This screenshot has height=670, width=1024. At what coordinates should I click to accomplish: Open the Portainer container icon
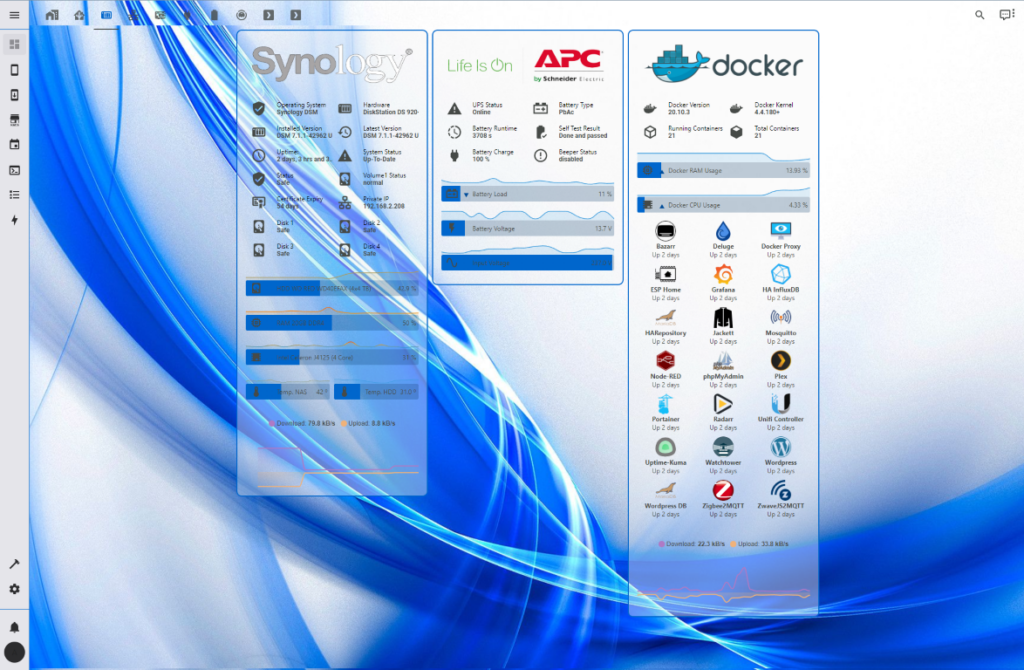(665, 404)
